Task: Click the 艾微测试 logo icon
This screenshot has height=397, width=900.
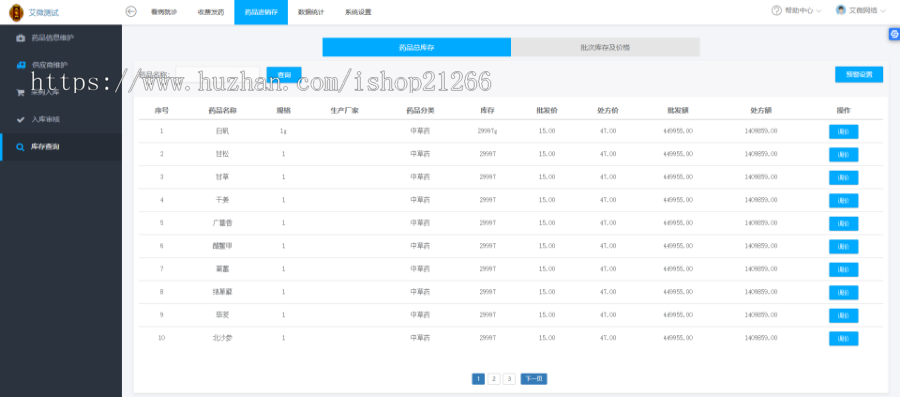Action: coord(17,12)
